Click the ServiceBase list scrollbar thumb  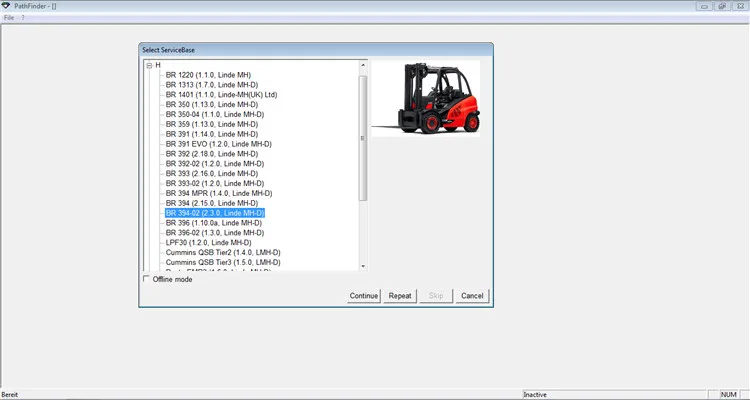tap(363, 138)
